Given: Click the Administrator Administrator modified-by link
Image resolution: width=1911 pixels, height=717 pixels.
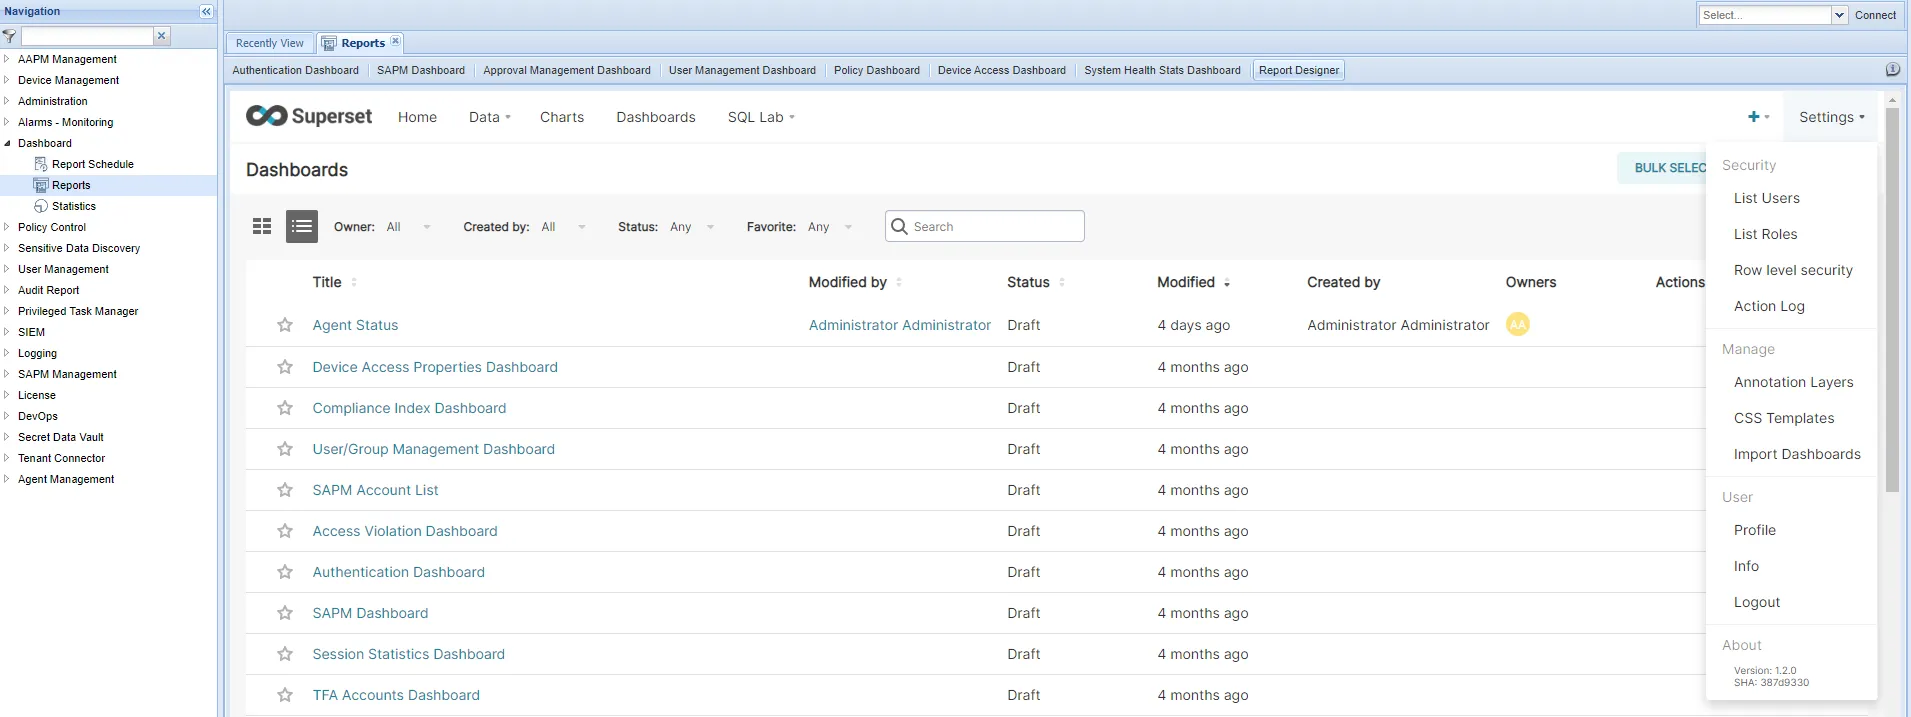Looking at the screenshot, I should [900, 325].
